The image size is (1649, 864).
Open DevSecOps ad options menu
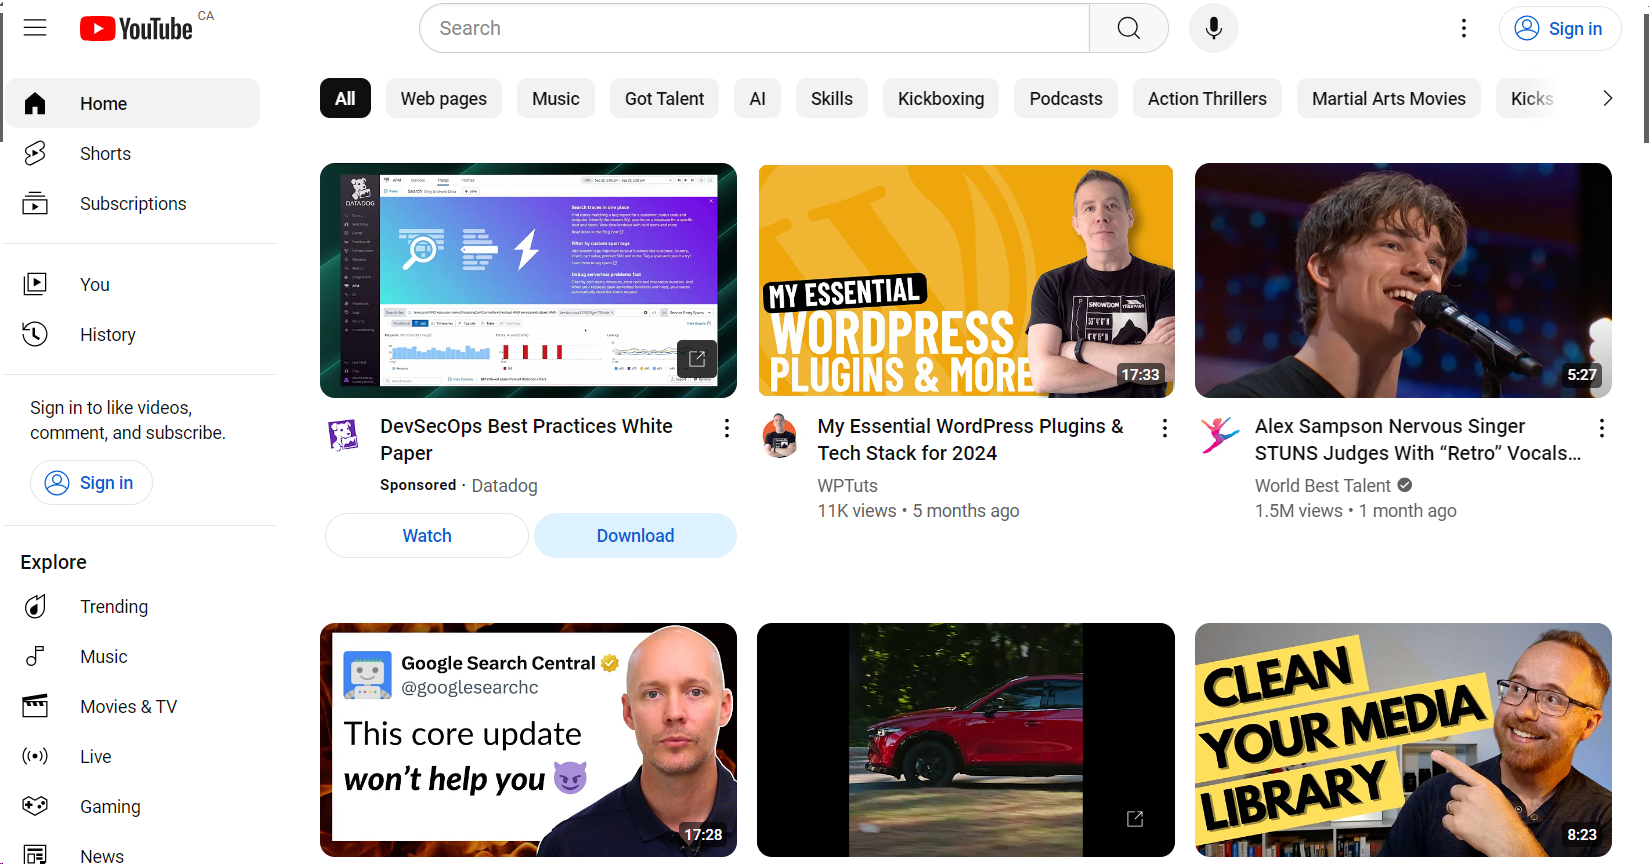(727, 428)
